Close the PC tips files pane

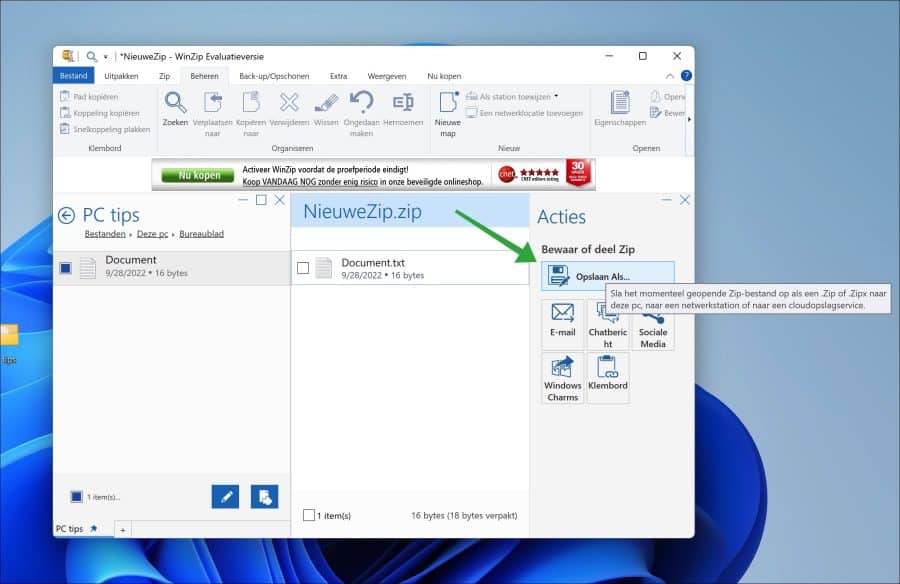(x=280, y=200)
